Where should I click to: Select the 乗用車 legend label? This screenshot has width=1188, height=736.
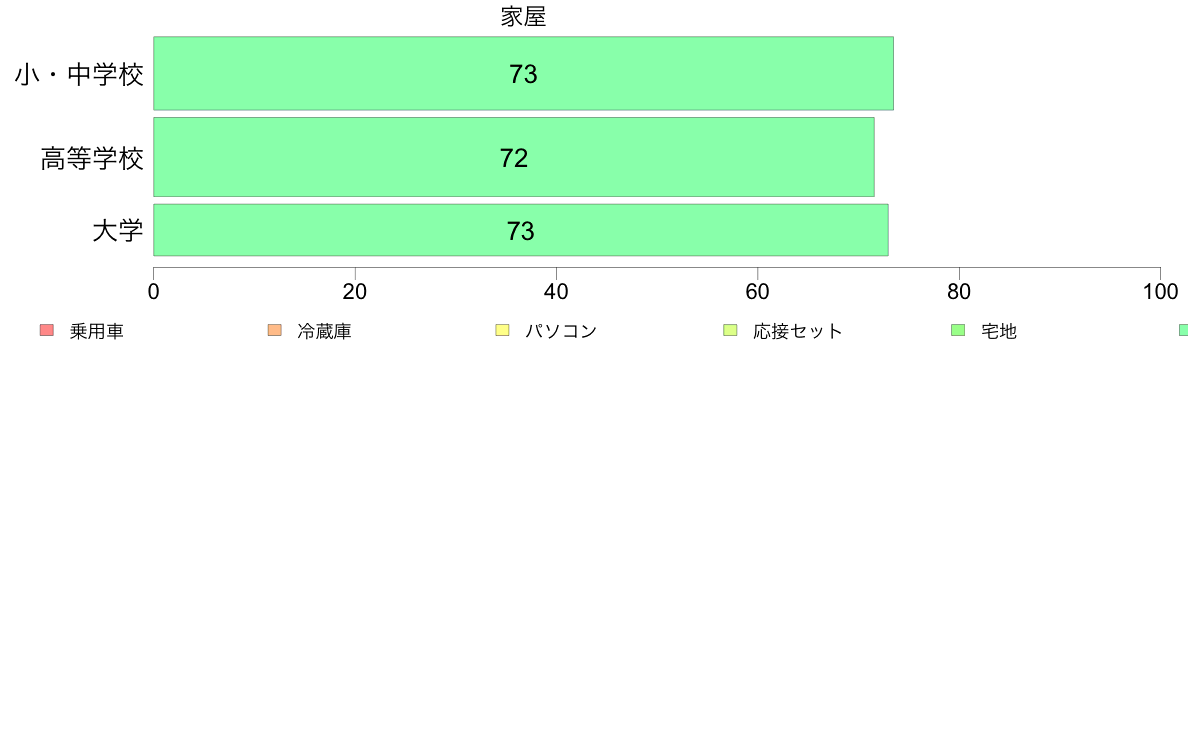tap(97, 331)
